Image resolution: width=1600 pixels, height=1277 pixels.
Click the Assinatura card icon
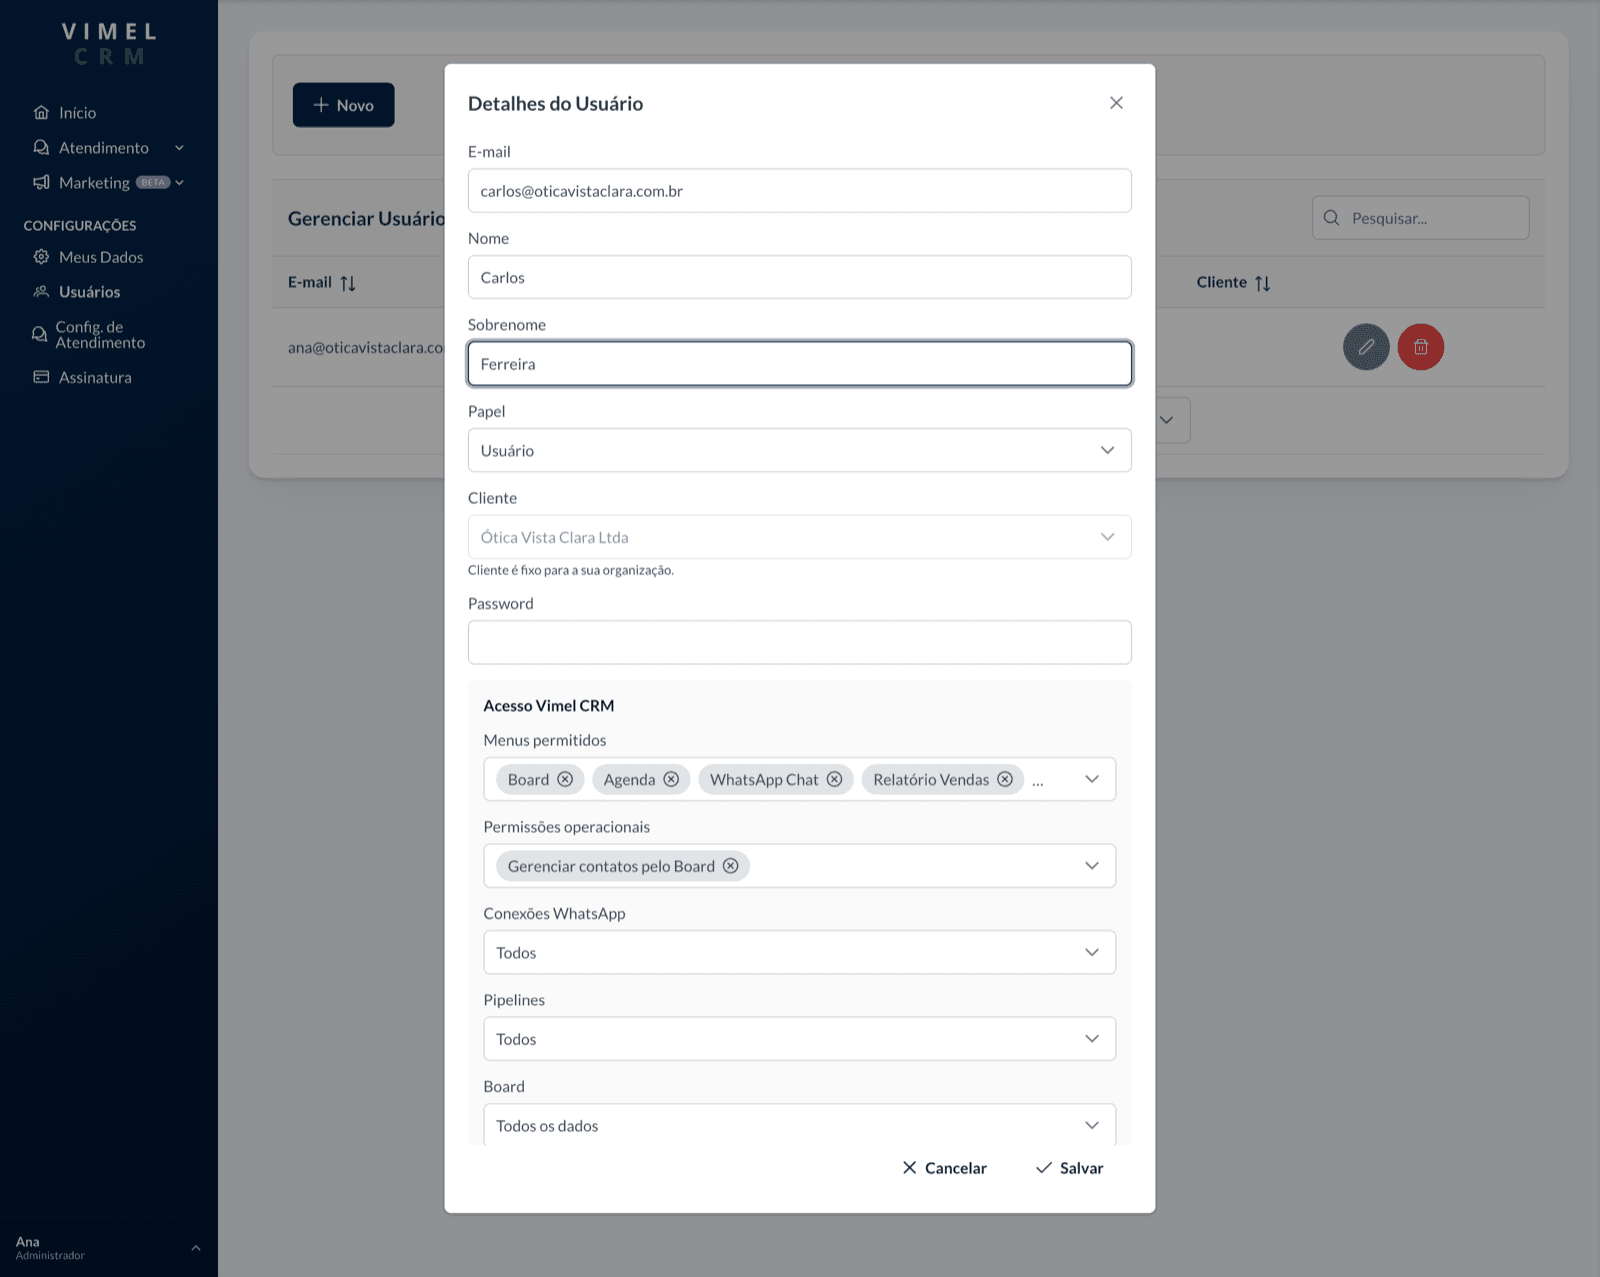coord(41,377)
